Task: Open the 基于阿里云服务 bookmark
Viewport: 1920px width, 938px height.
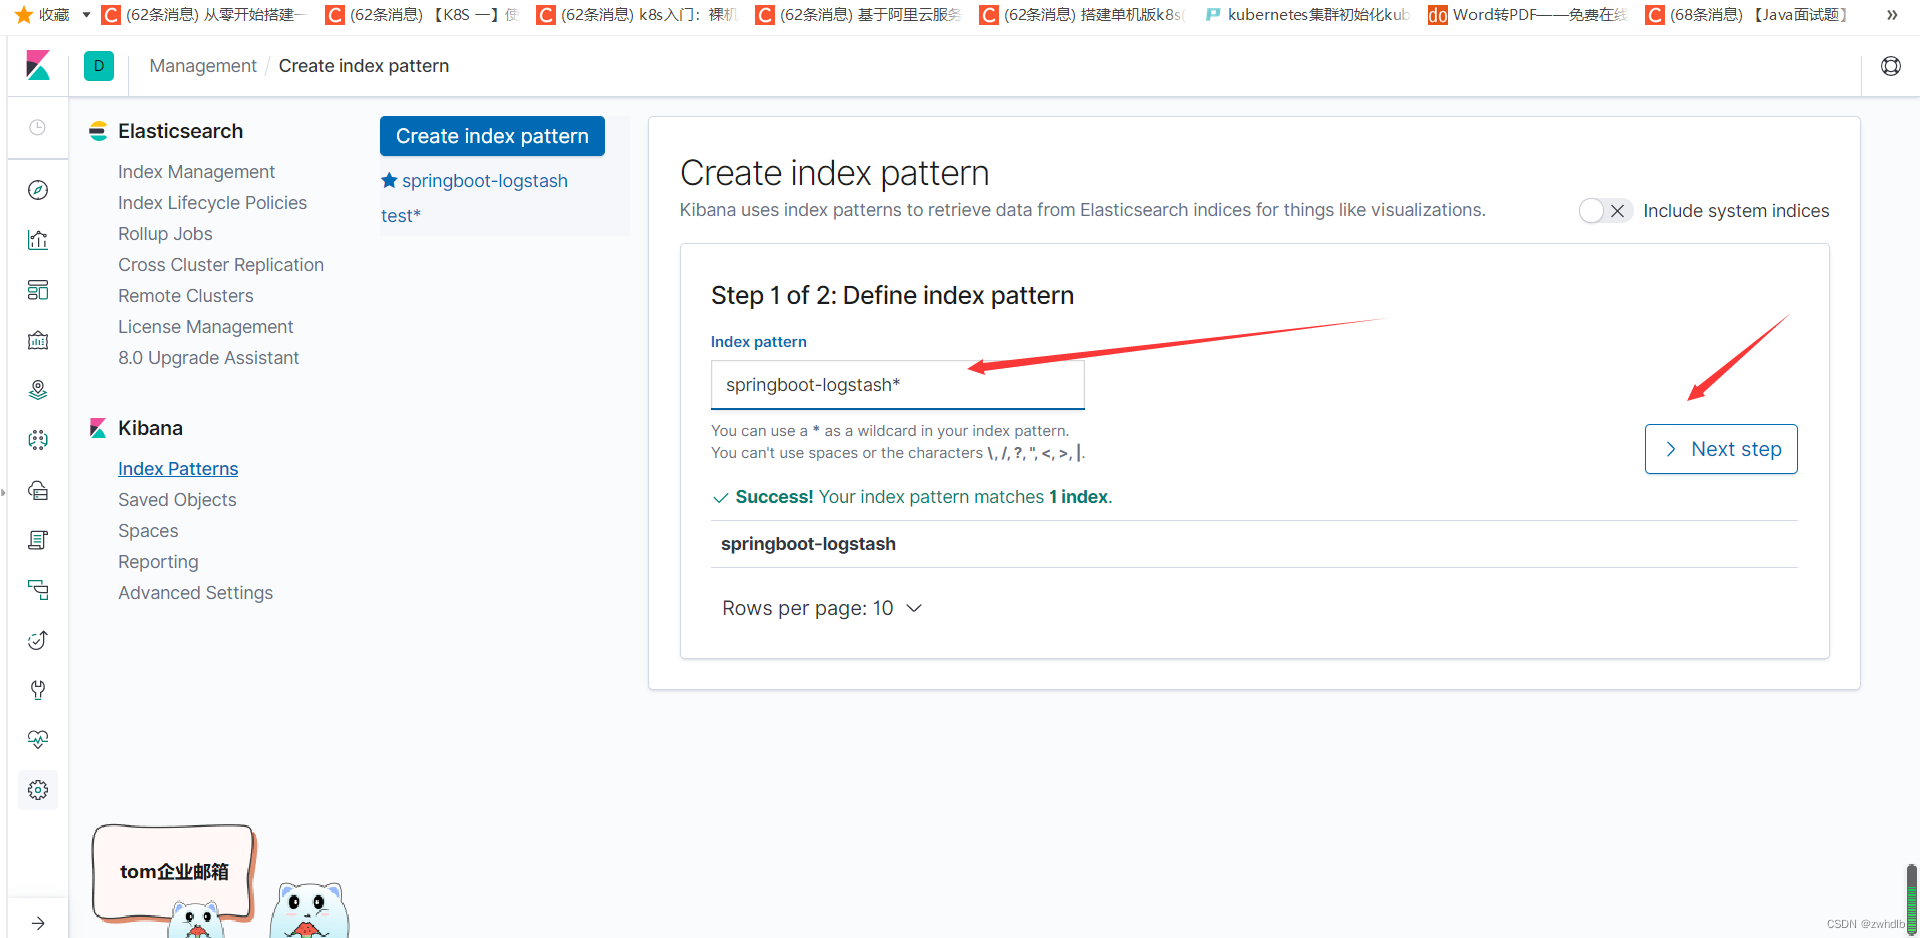Action: [859, 15]
